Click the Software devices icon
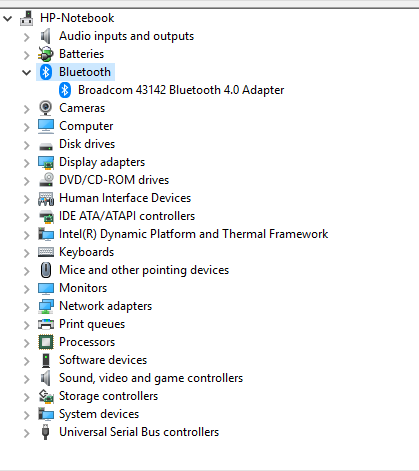The height and width of the screenshot is (471, 419). pos(46,360)
